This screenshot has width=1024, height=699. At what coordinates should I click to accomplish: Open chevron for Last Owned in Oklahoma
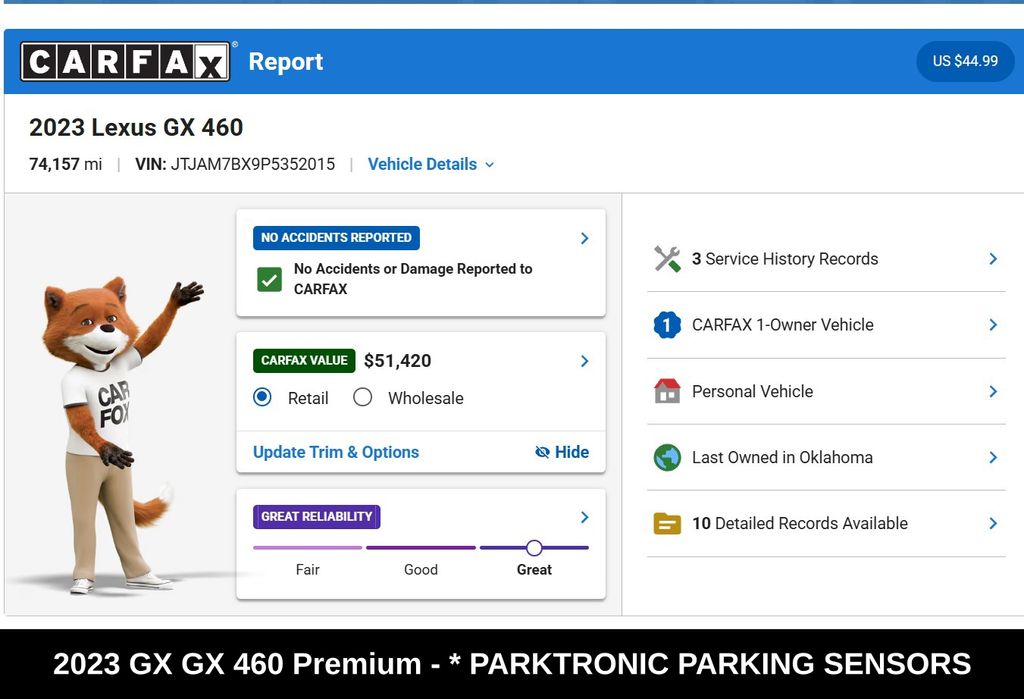(993, 457)
